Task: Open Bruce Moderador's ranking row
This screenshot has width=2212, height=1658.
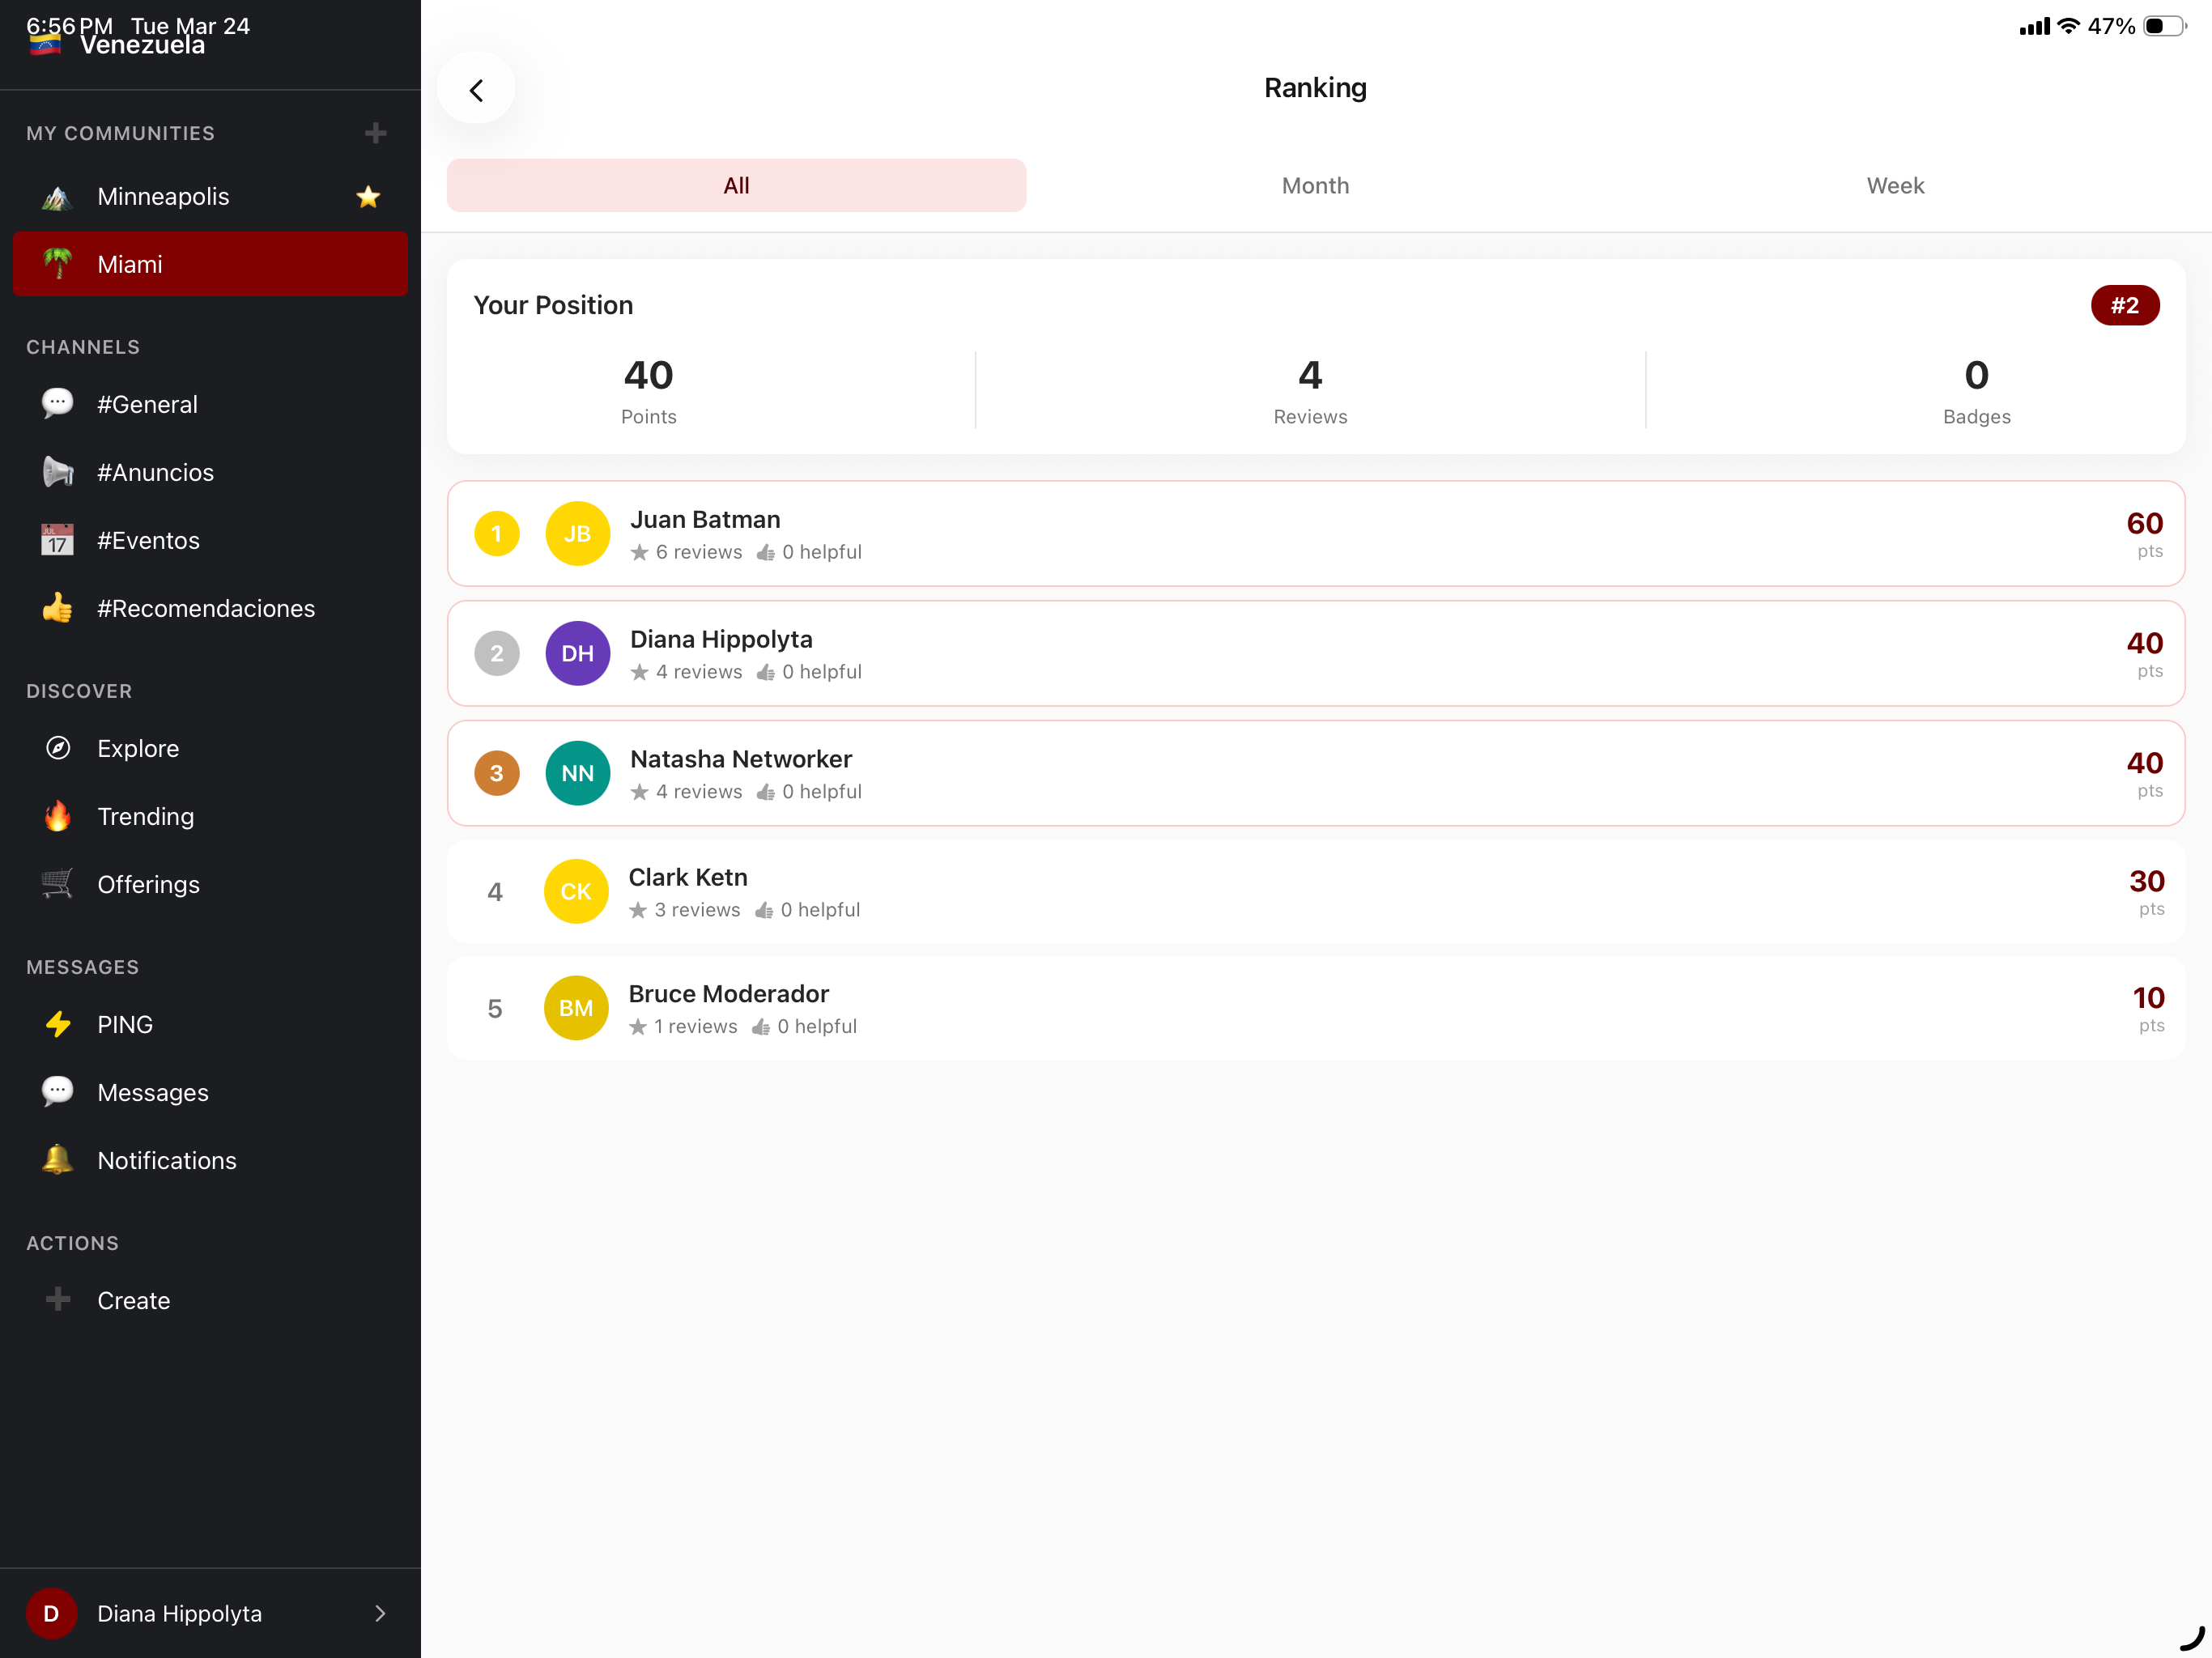Action: tap(1316, 1008)
